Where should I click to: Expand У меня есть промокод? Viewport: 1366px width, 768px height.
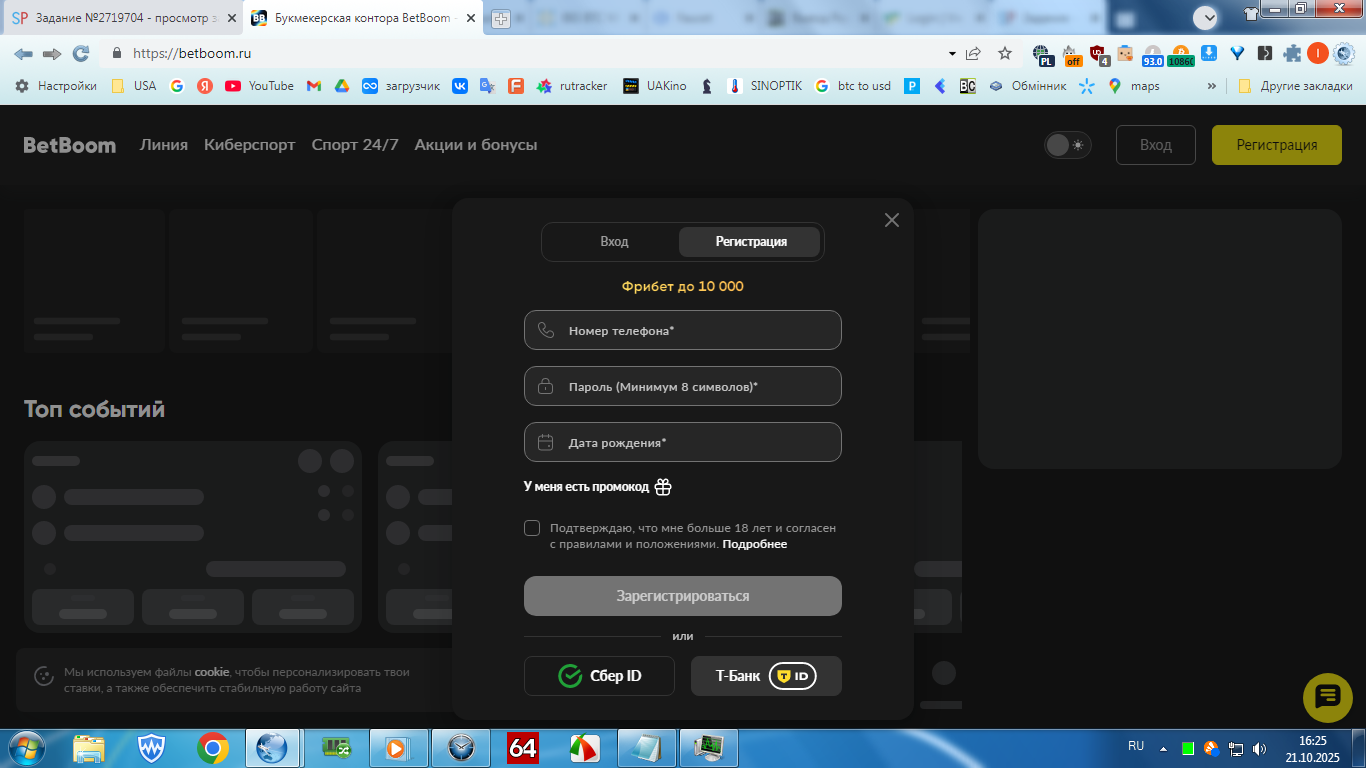click(586, 487)
